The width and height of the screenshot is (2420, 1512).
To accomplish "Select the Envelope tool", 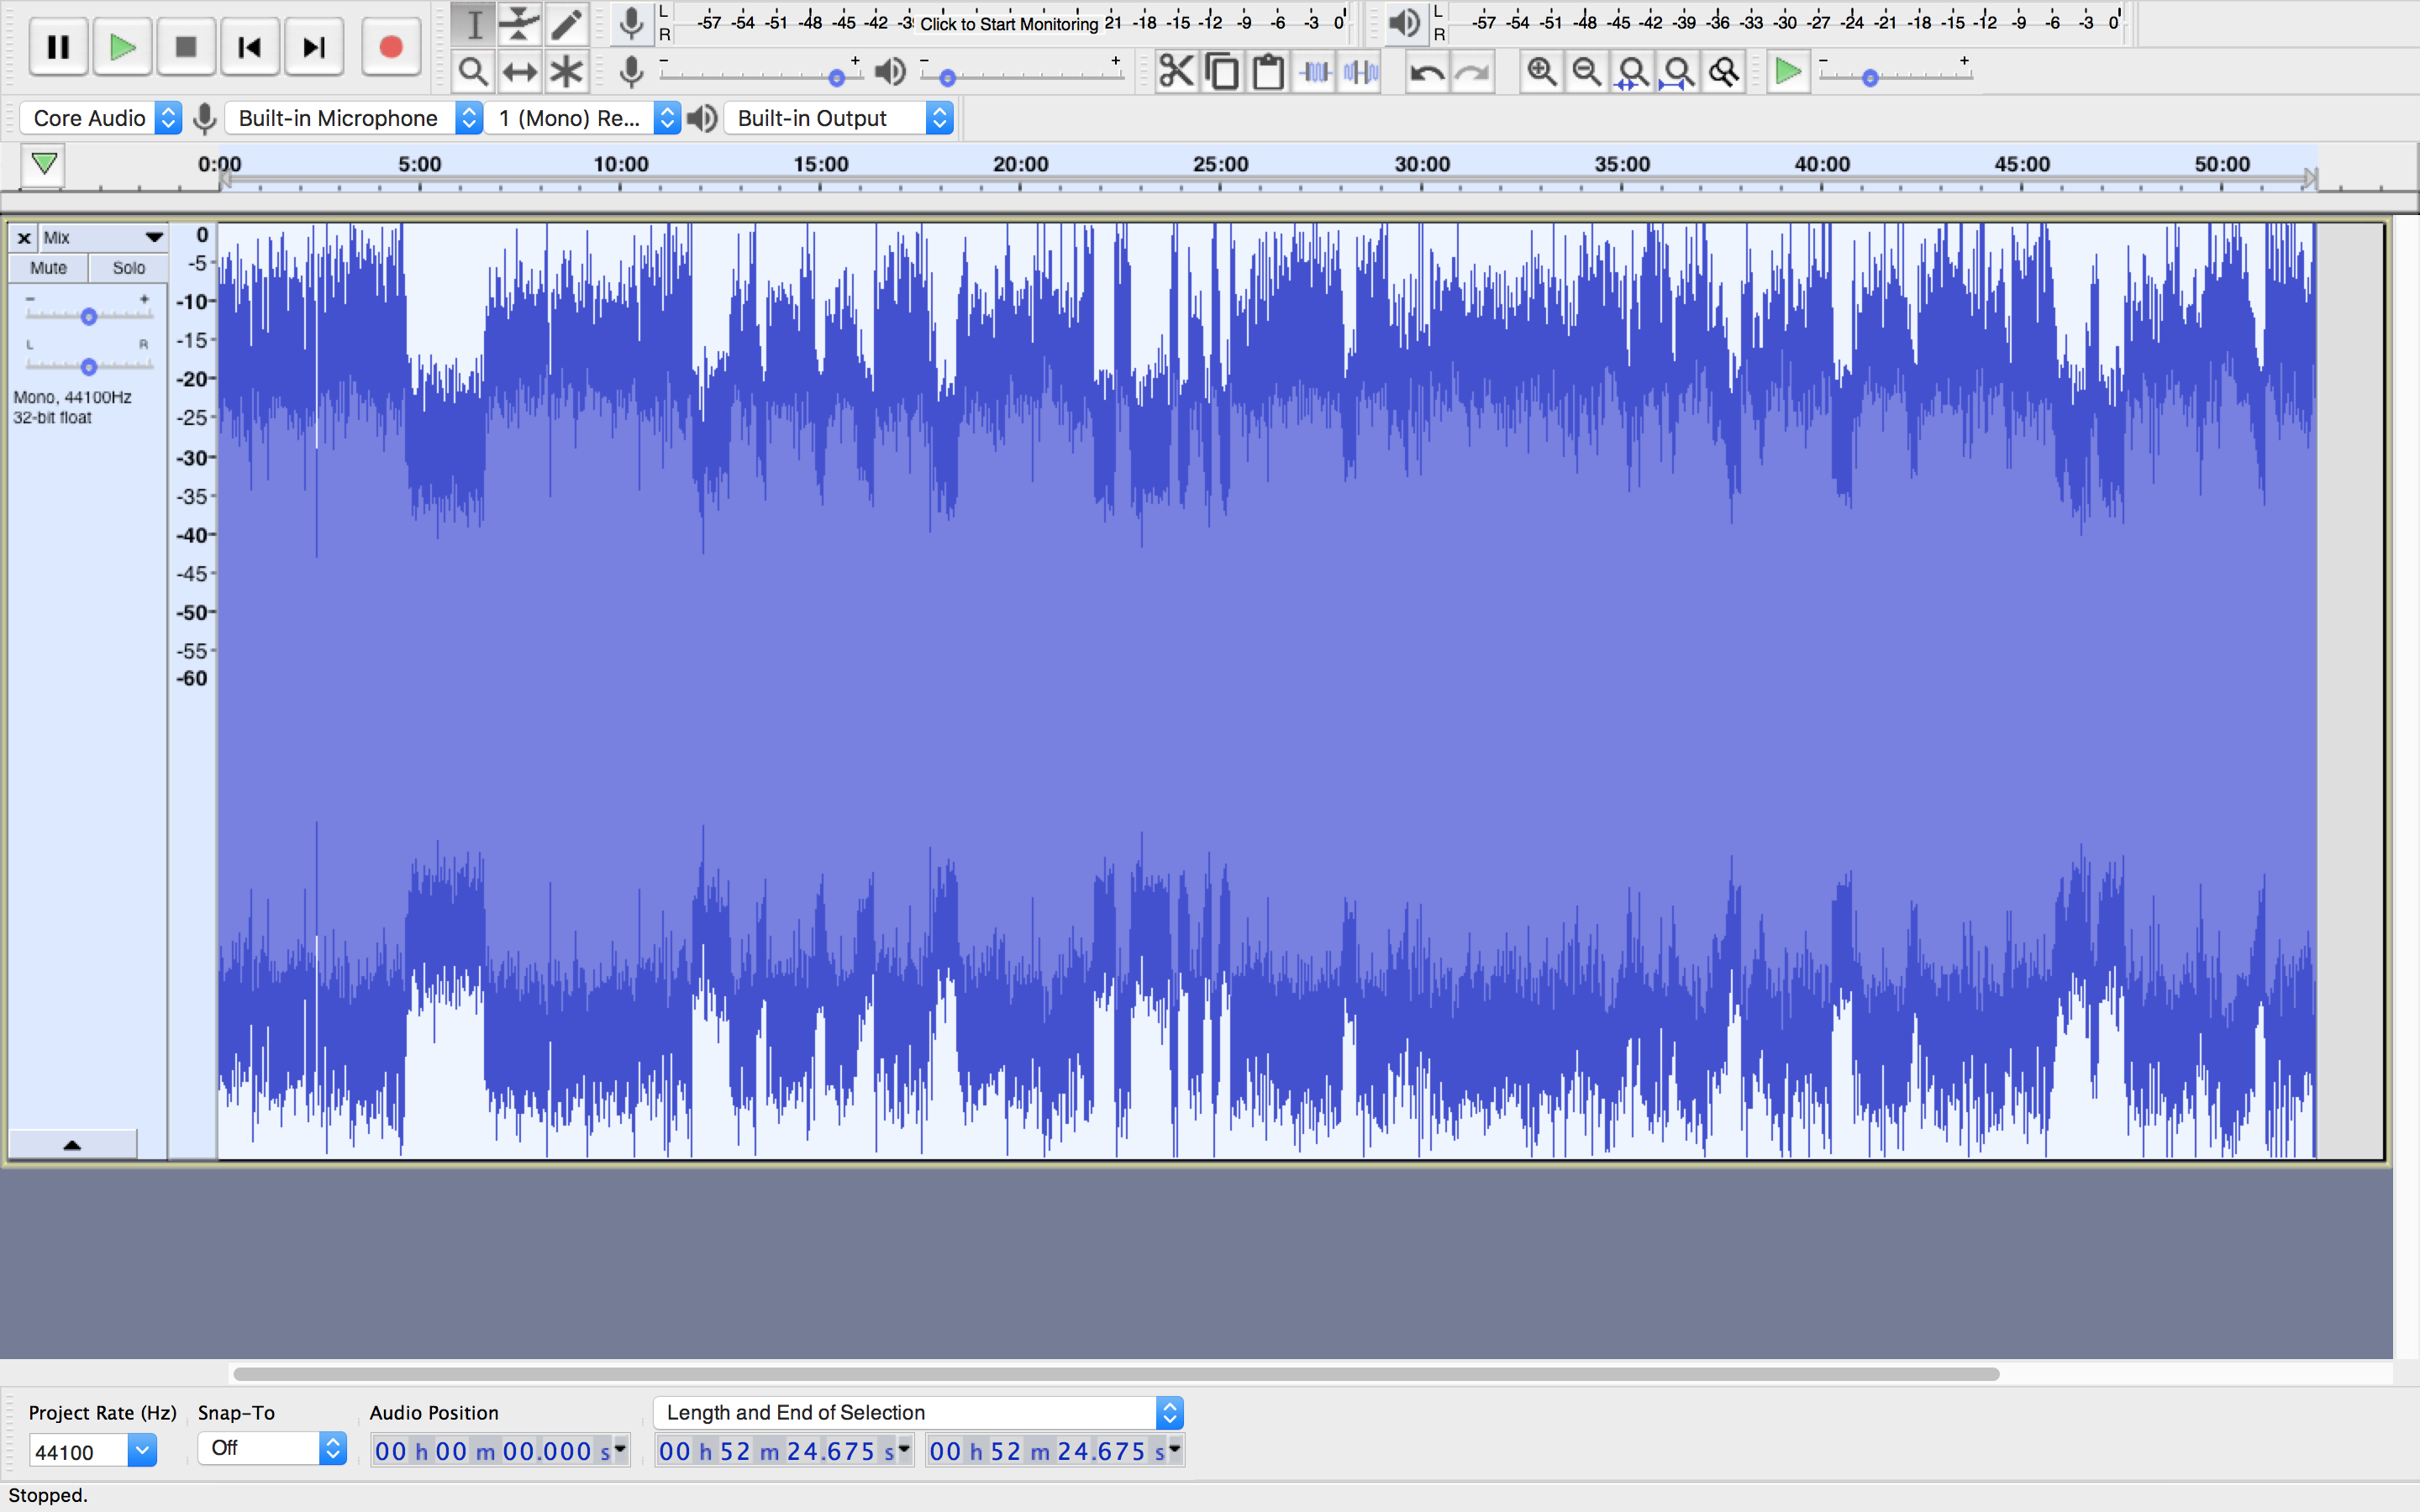I will coord(520,24).
